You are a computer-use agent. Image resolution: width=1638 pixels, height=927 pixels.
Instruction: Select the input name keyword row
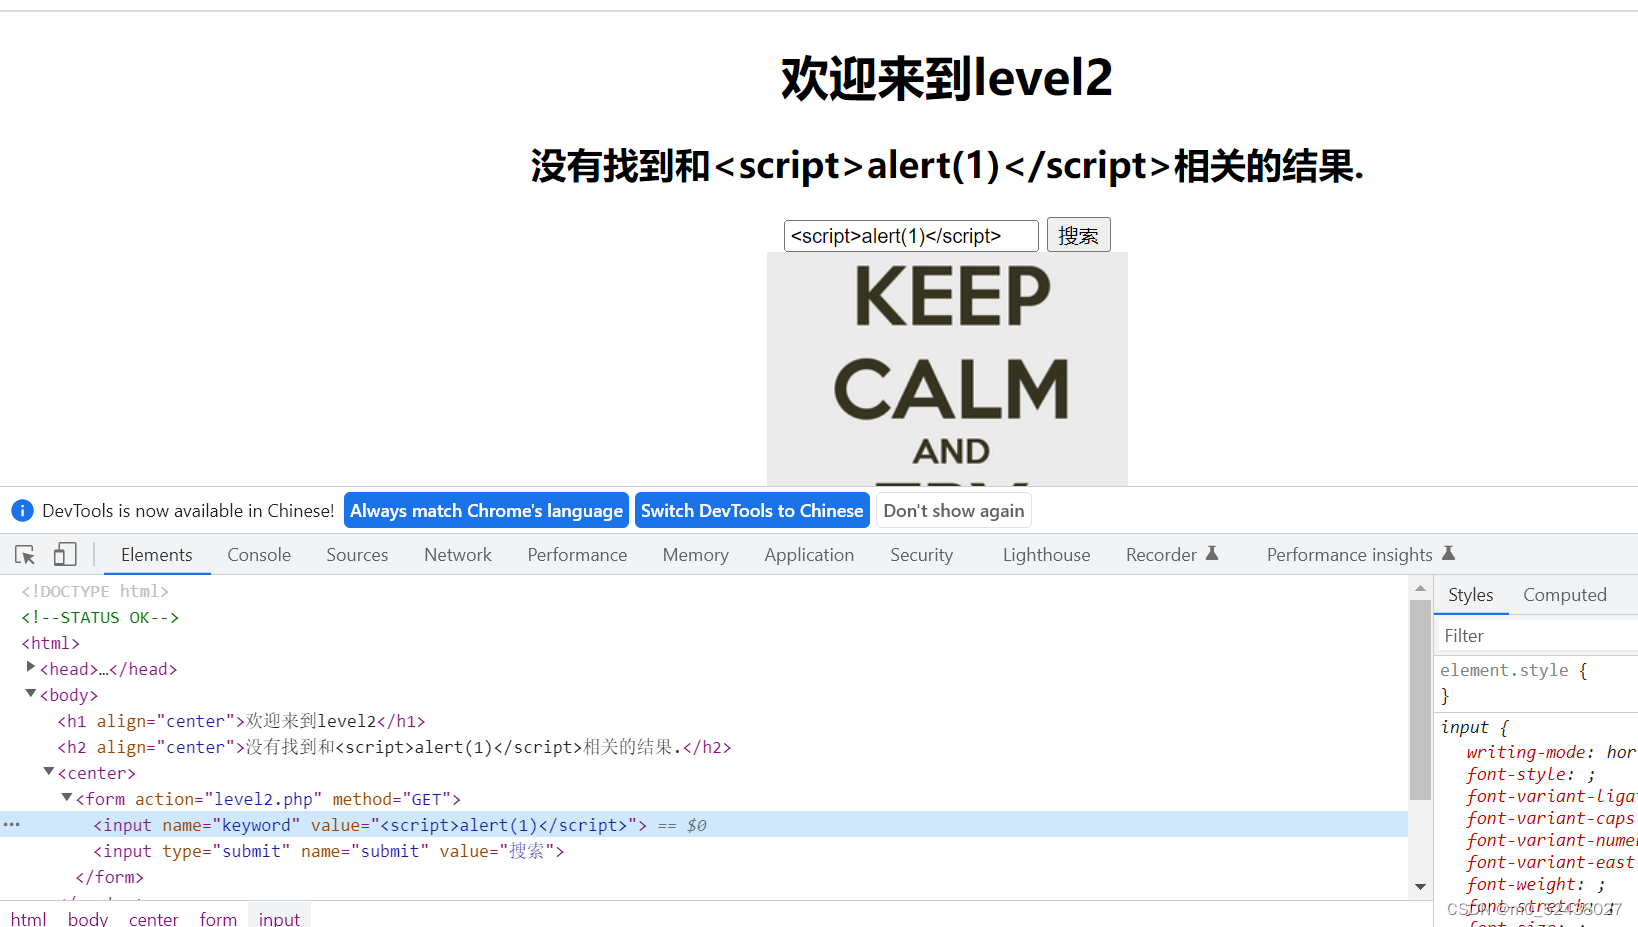click(x=704, y=825)
